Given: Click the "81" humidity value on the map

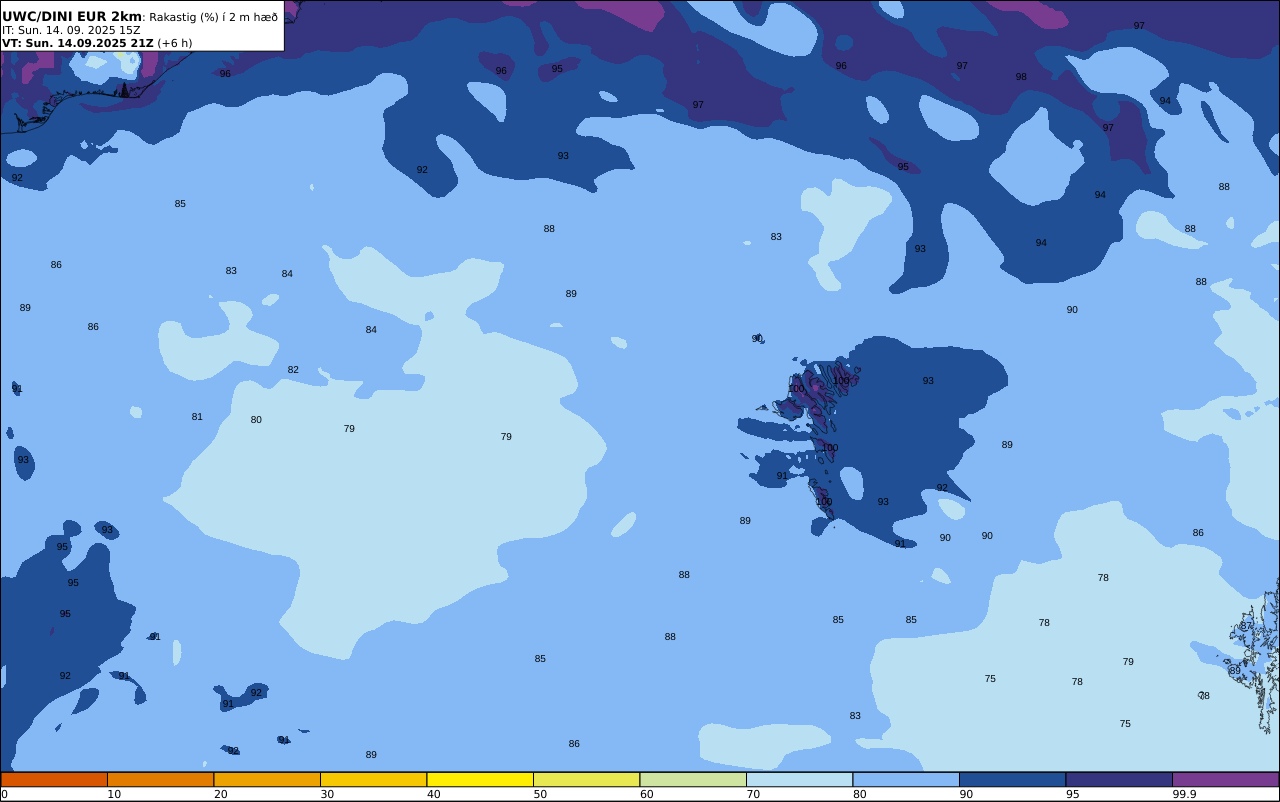Looking at the screenshot, I should [197, 417].
